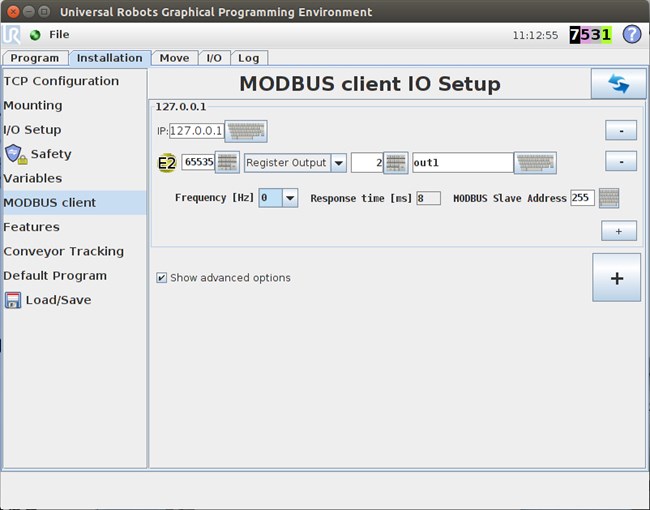Switch to the Program tab
650x510 pixels.
(x=35, y=58)
